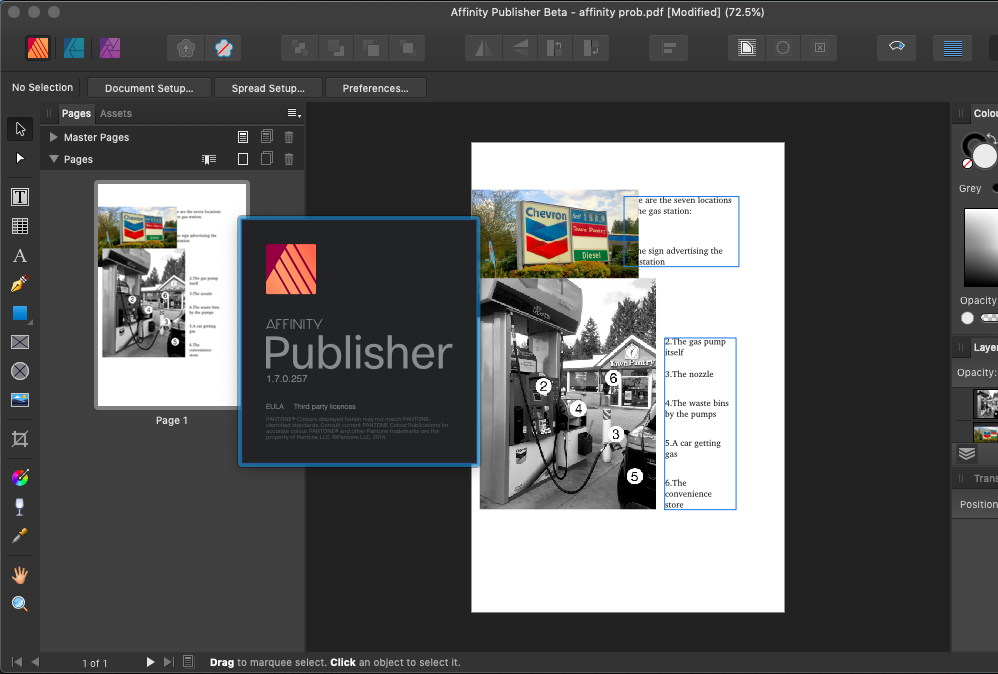Open the text wrap settings toolbar icon
The height and width of the screenshot is (674, 998).
(747, 48)
